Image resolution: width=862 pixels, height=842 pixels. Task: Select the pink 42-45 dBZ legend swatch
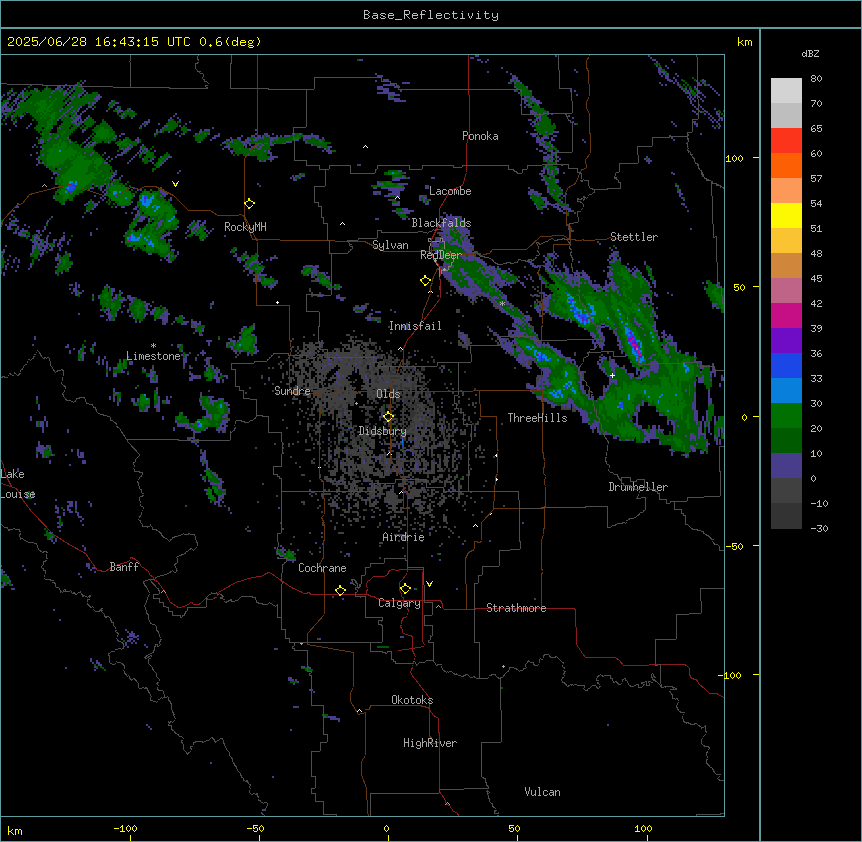pyautogui.click(x=786, y=291)
